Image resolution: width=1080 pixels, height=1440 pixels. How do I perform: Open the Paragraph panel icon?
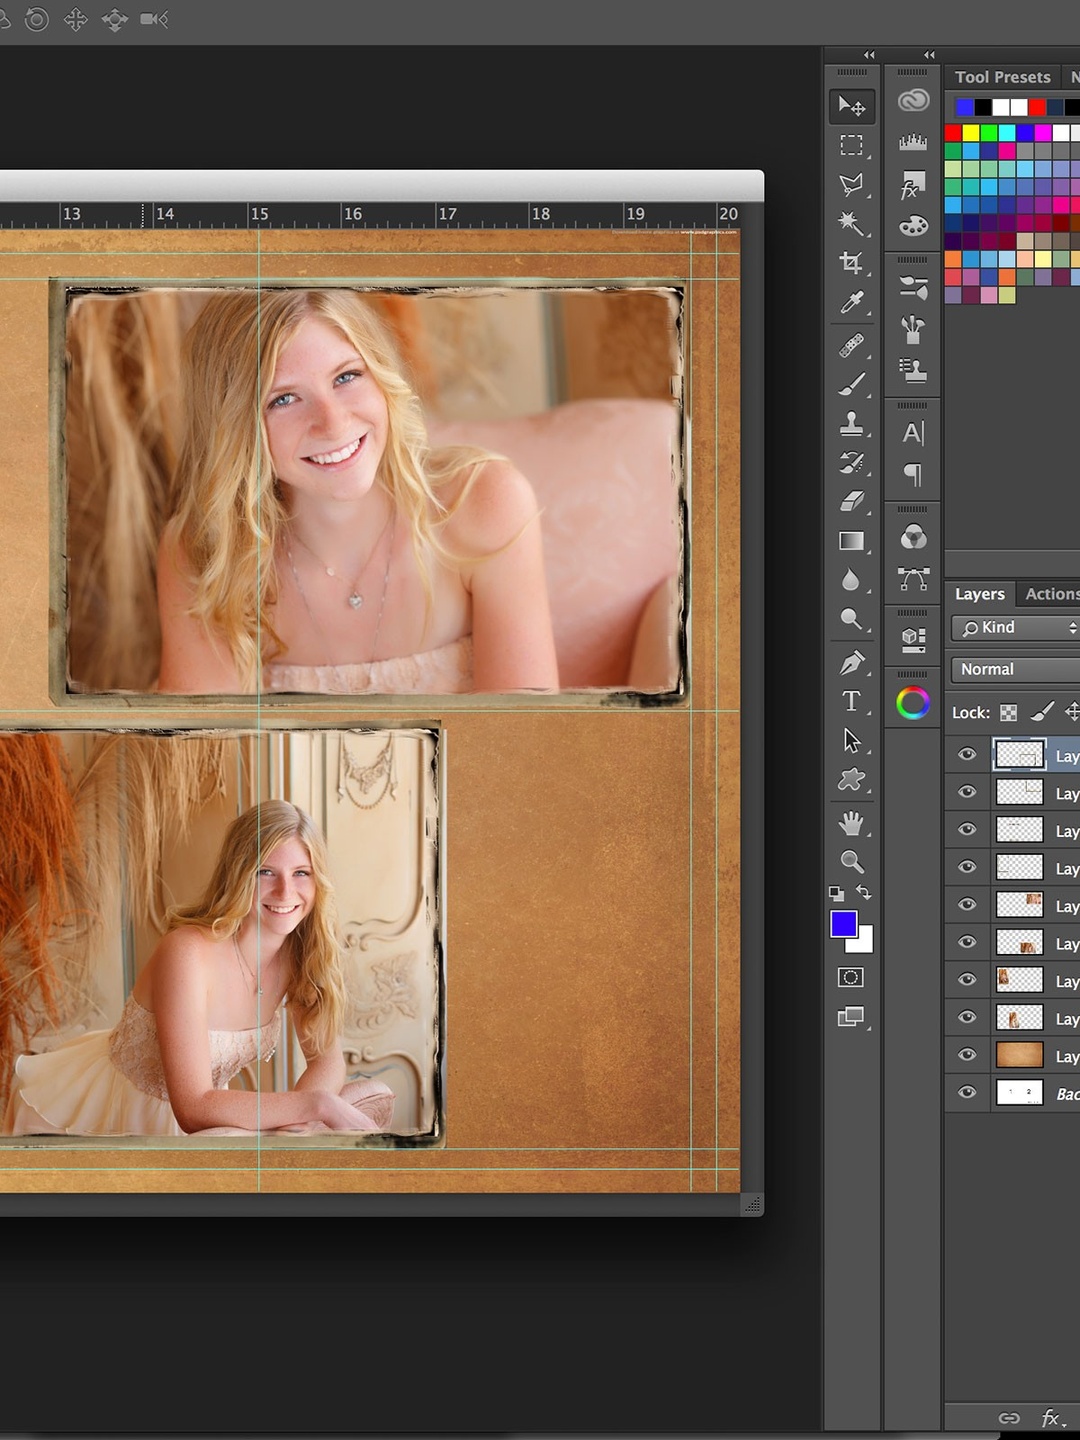tap(913, 474)
